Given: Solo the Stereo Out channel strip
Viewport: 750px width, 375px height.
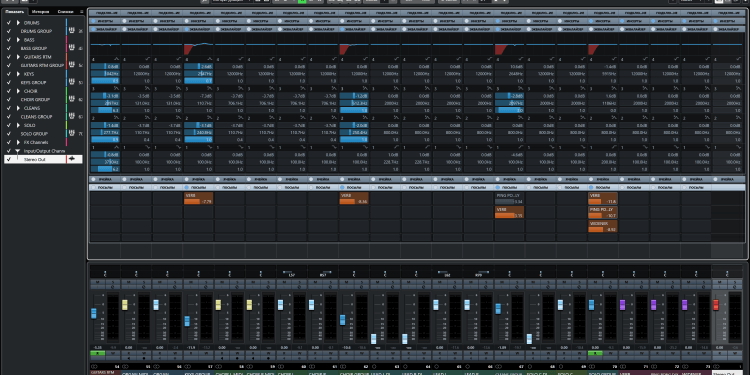Looking at the screenshot, I should tap(735, 282).
